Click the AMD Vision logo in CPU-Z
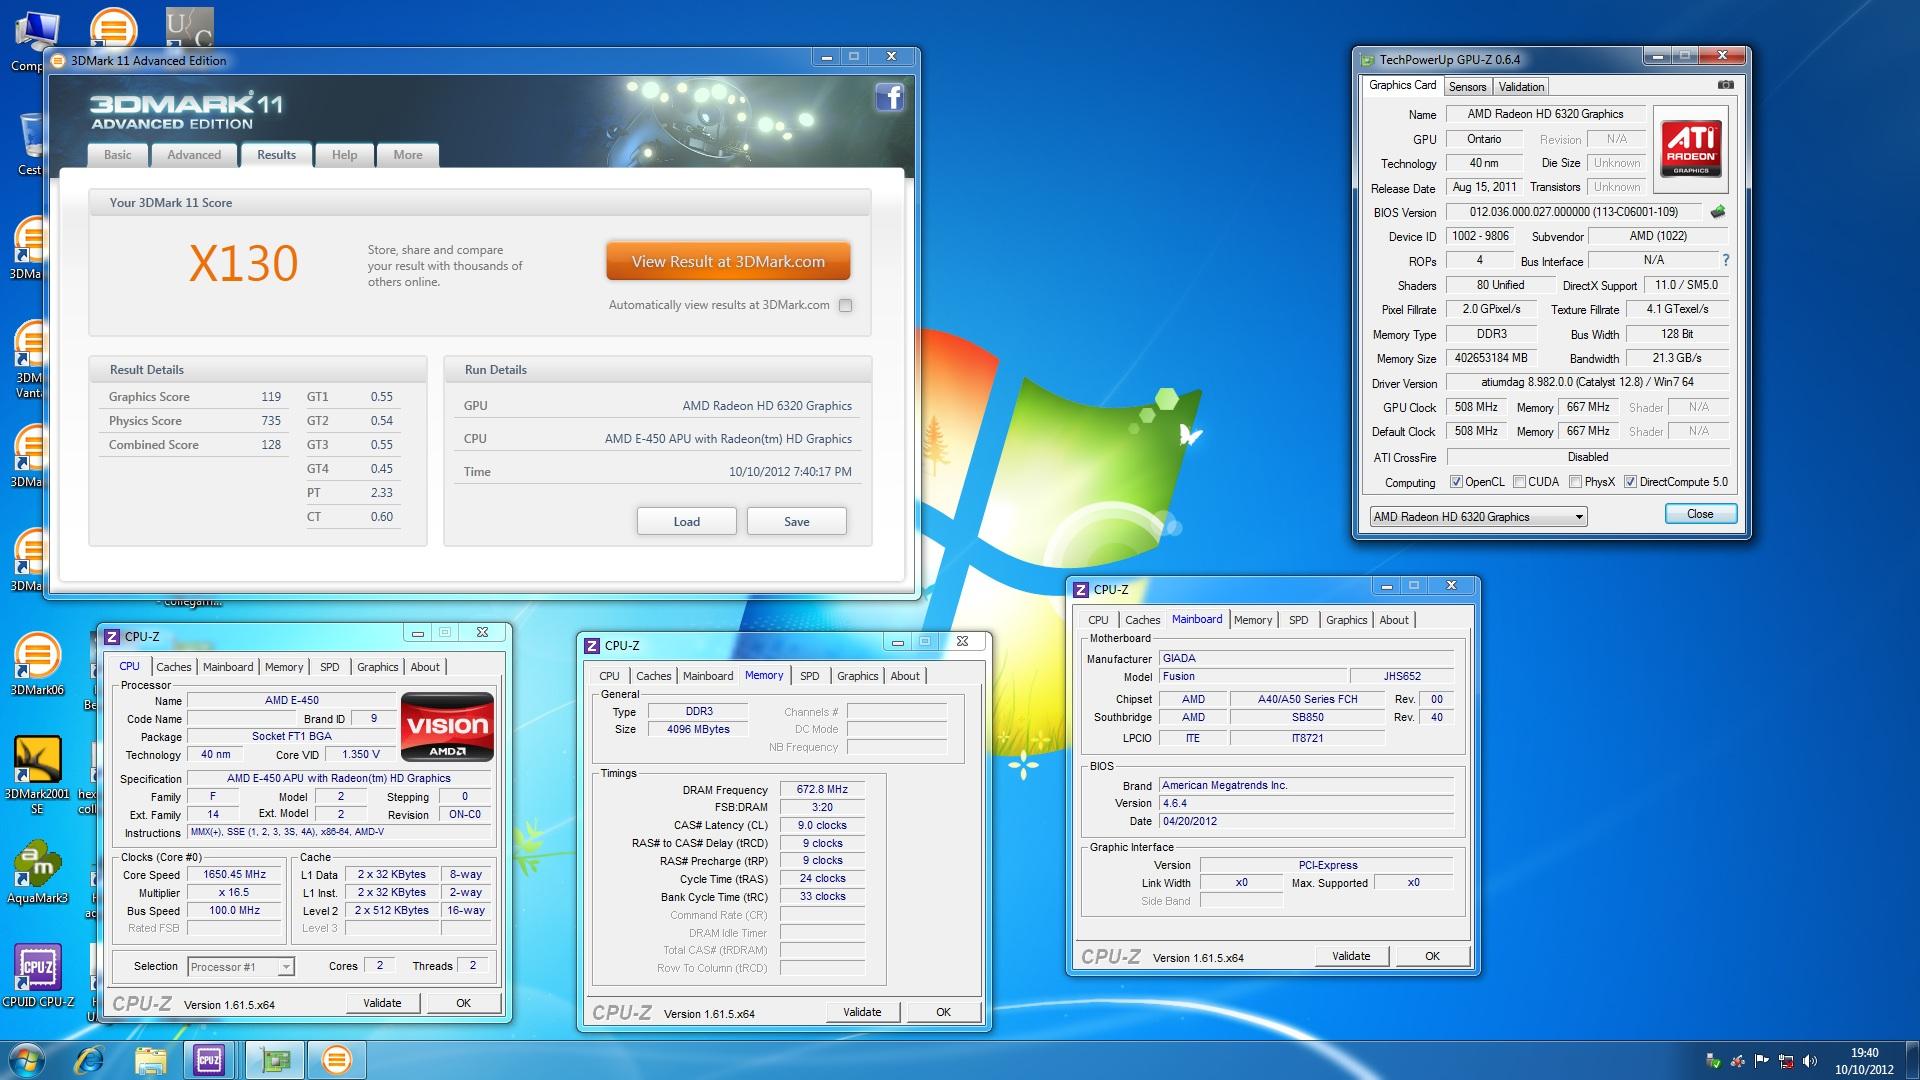The height and width of the screenshot is (1080, 1920). pos(447,727)
